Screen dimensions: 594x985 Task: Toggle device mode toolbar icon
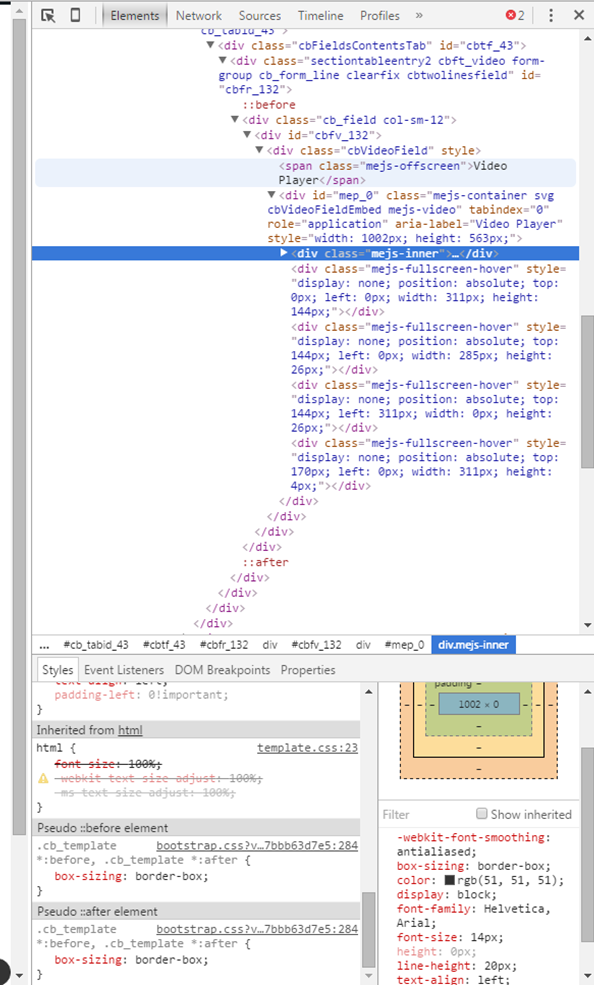(75, 15)
